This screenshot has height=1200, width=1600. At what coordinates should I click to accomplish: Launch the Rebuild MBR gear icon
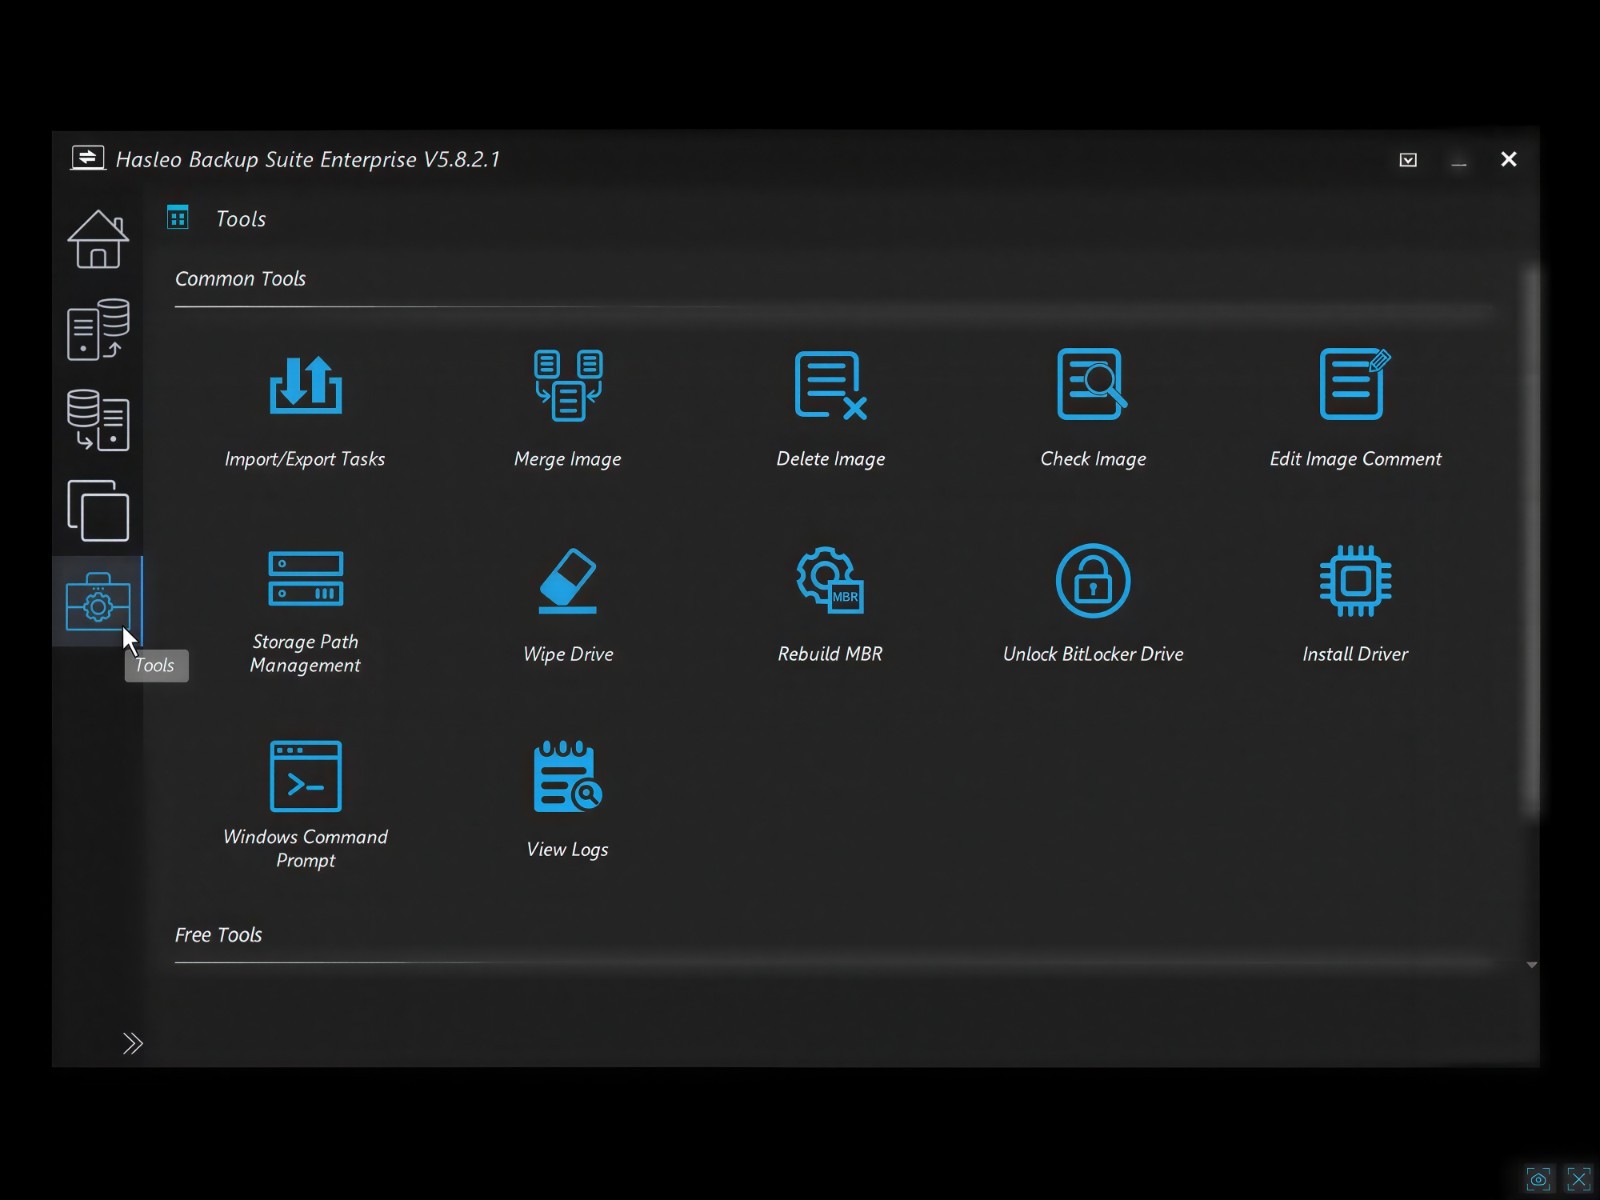coord(830,579)
